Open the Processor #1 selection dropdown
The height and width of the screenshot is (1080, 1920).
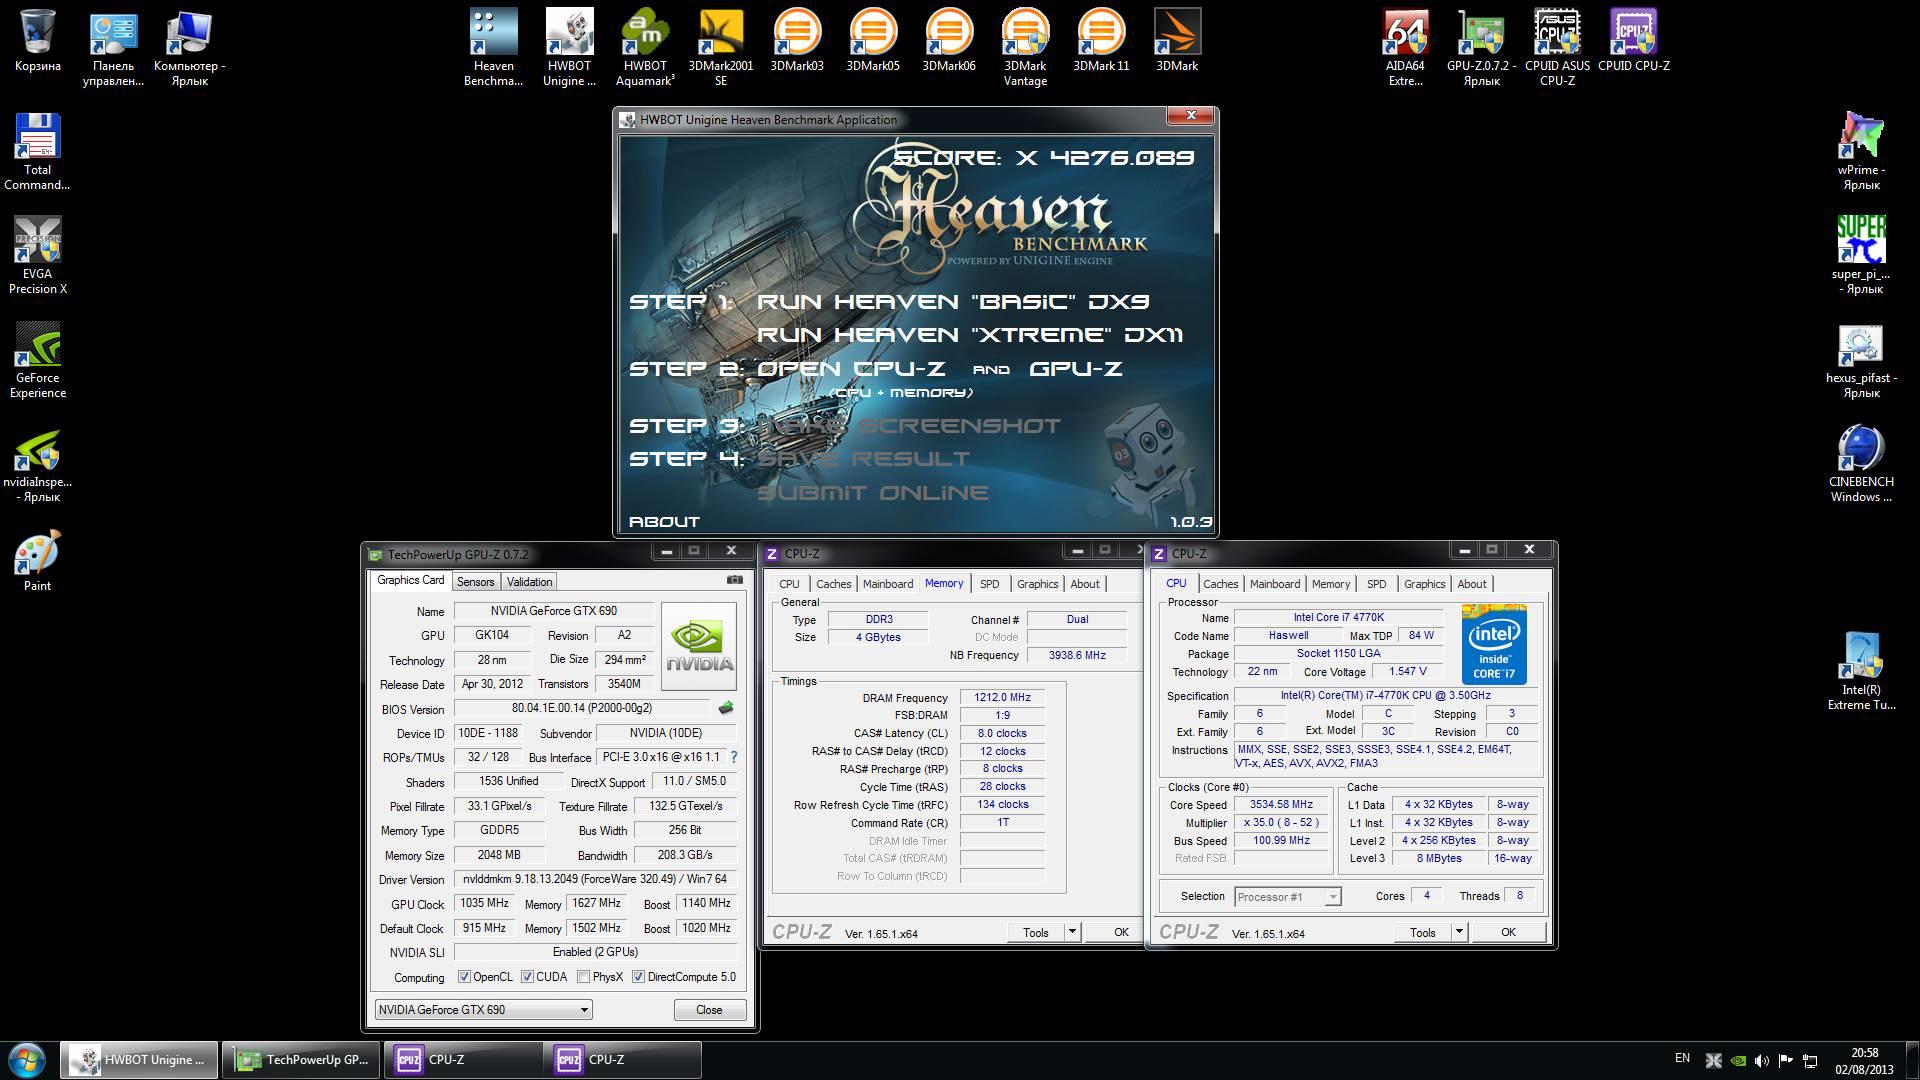tap(1288, 897)
